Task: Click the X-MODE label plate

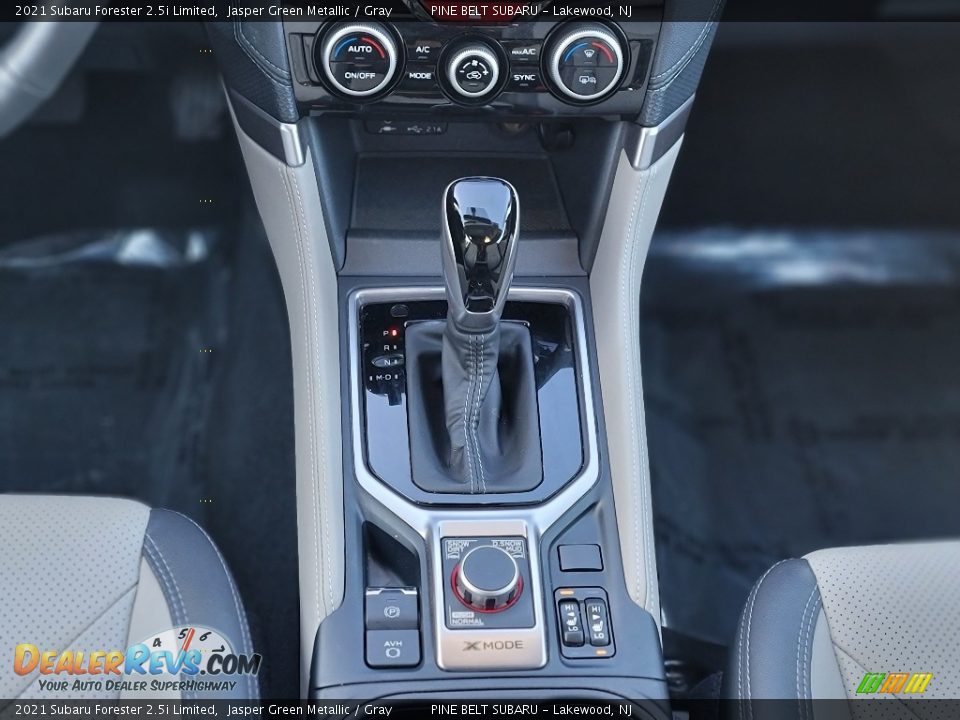Action: point(491,645)
